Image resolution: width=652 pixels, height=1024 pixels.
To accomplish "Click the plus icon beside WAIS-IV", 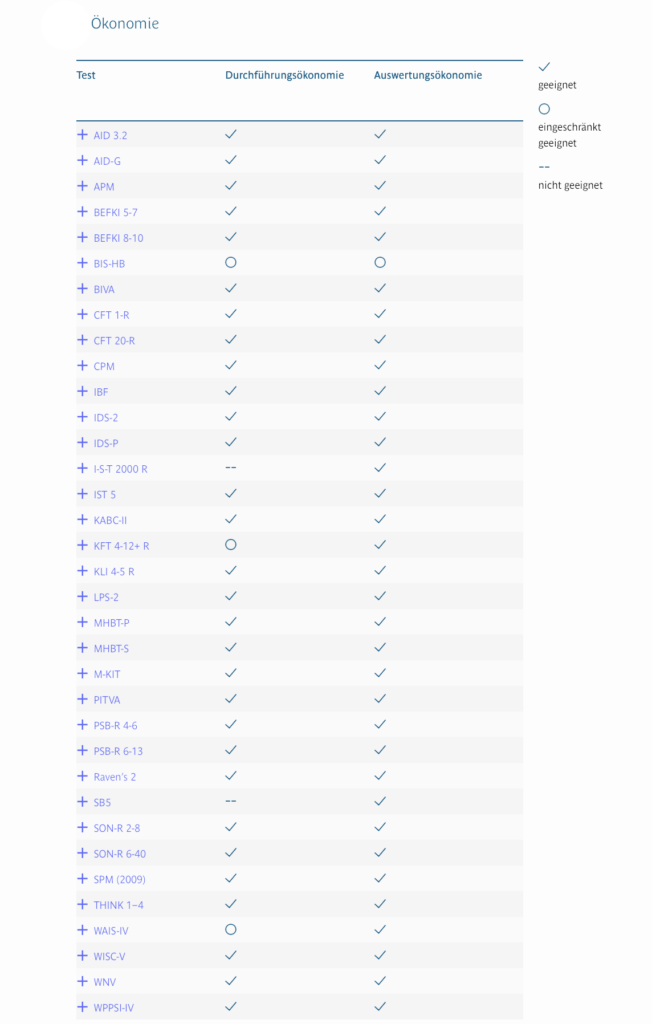I will pyautogui.click(x=83, y=930).
